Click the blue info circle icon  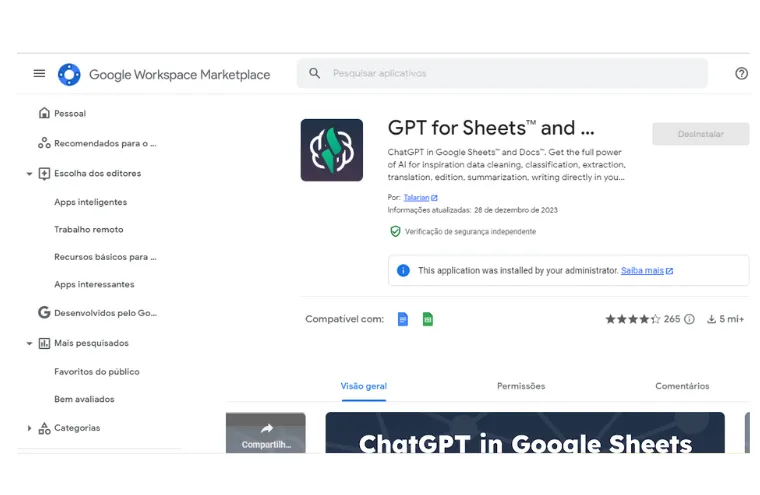(x=403, y=271)
